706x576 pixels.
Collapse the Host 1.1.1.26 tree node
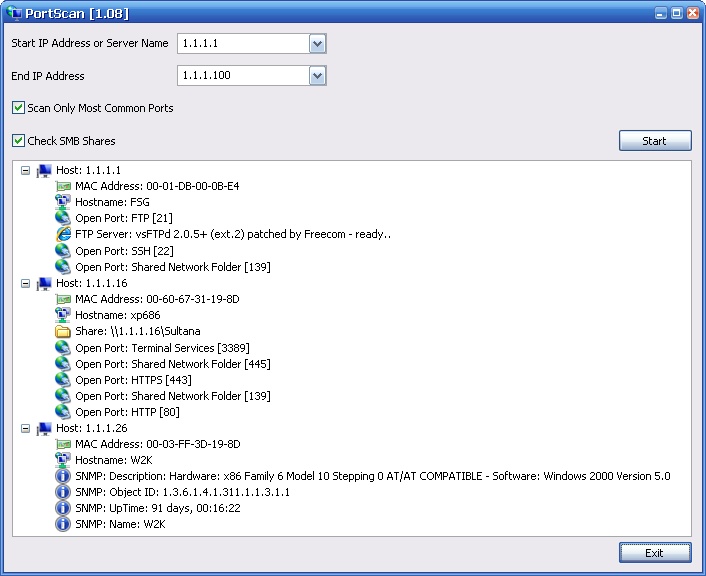click(x=26, y=429)
